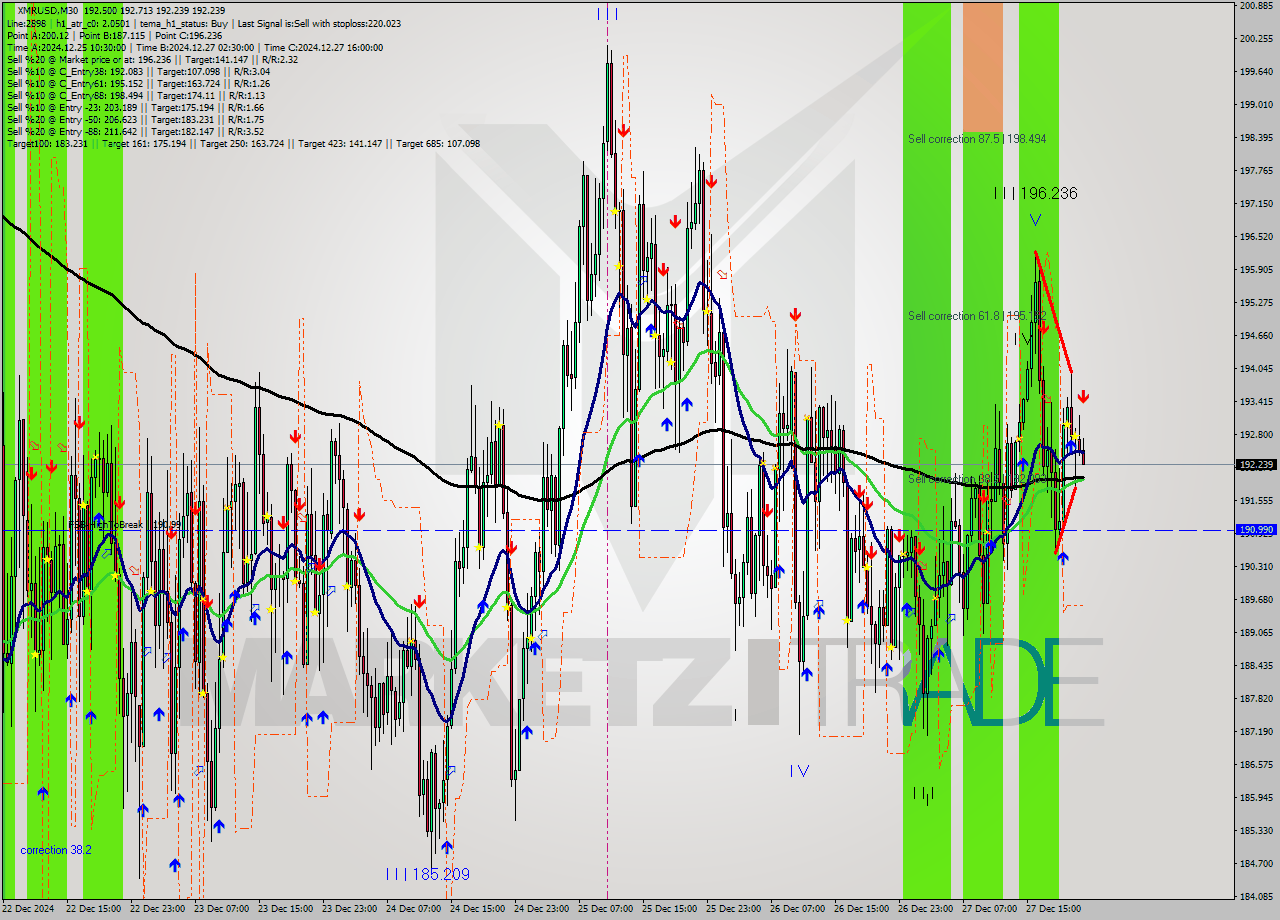Click the 'Sell correction 61.8 | 195.152' label
The image size is (1280, 920).
coord(977,316)
